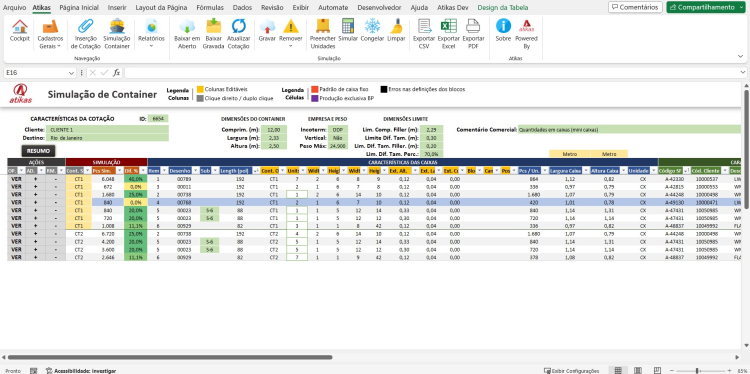The width and height of the screenshot is (750, 374).
Task: Select the Destino cell Rio de Janeiro
Action: click(x=107, y=138)
